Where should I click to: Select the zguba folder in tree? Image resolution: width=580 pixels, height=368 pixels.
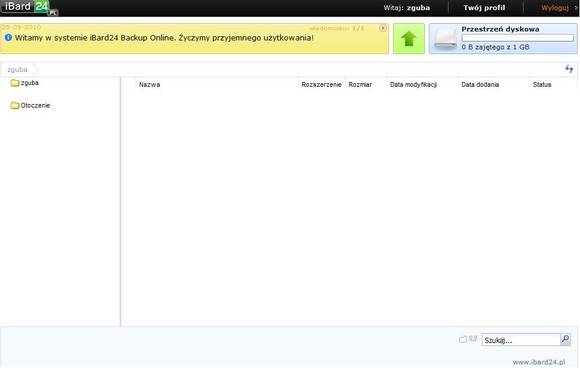point(25,83)
